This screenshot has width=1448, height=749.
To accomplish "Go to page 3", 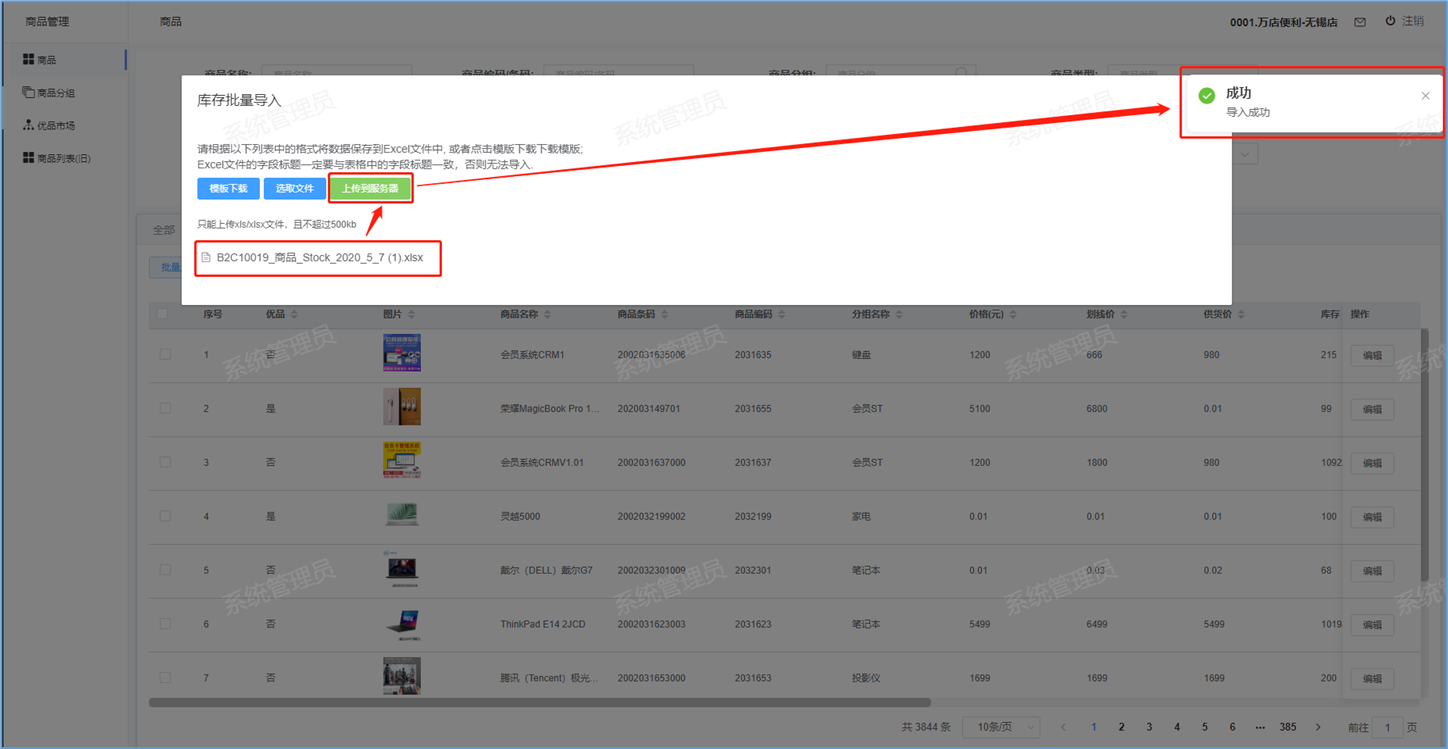I will 1149,727.
